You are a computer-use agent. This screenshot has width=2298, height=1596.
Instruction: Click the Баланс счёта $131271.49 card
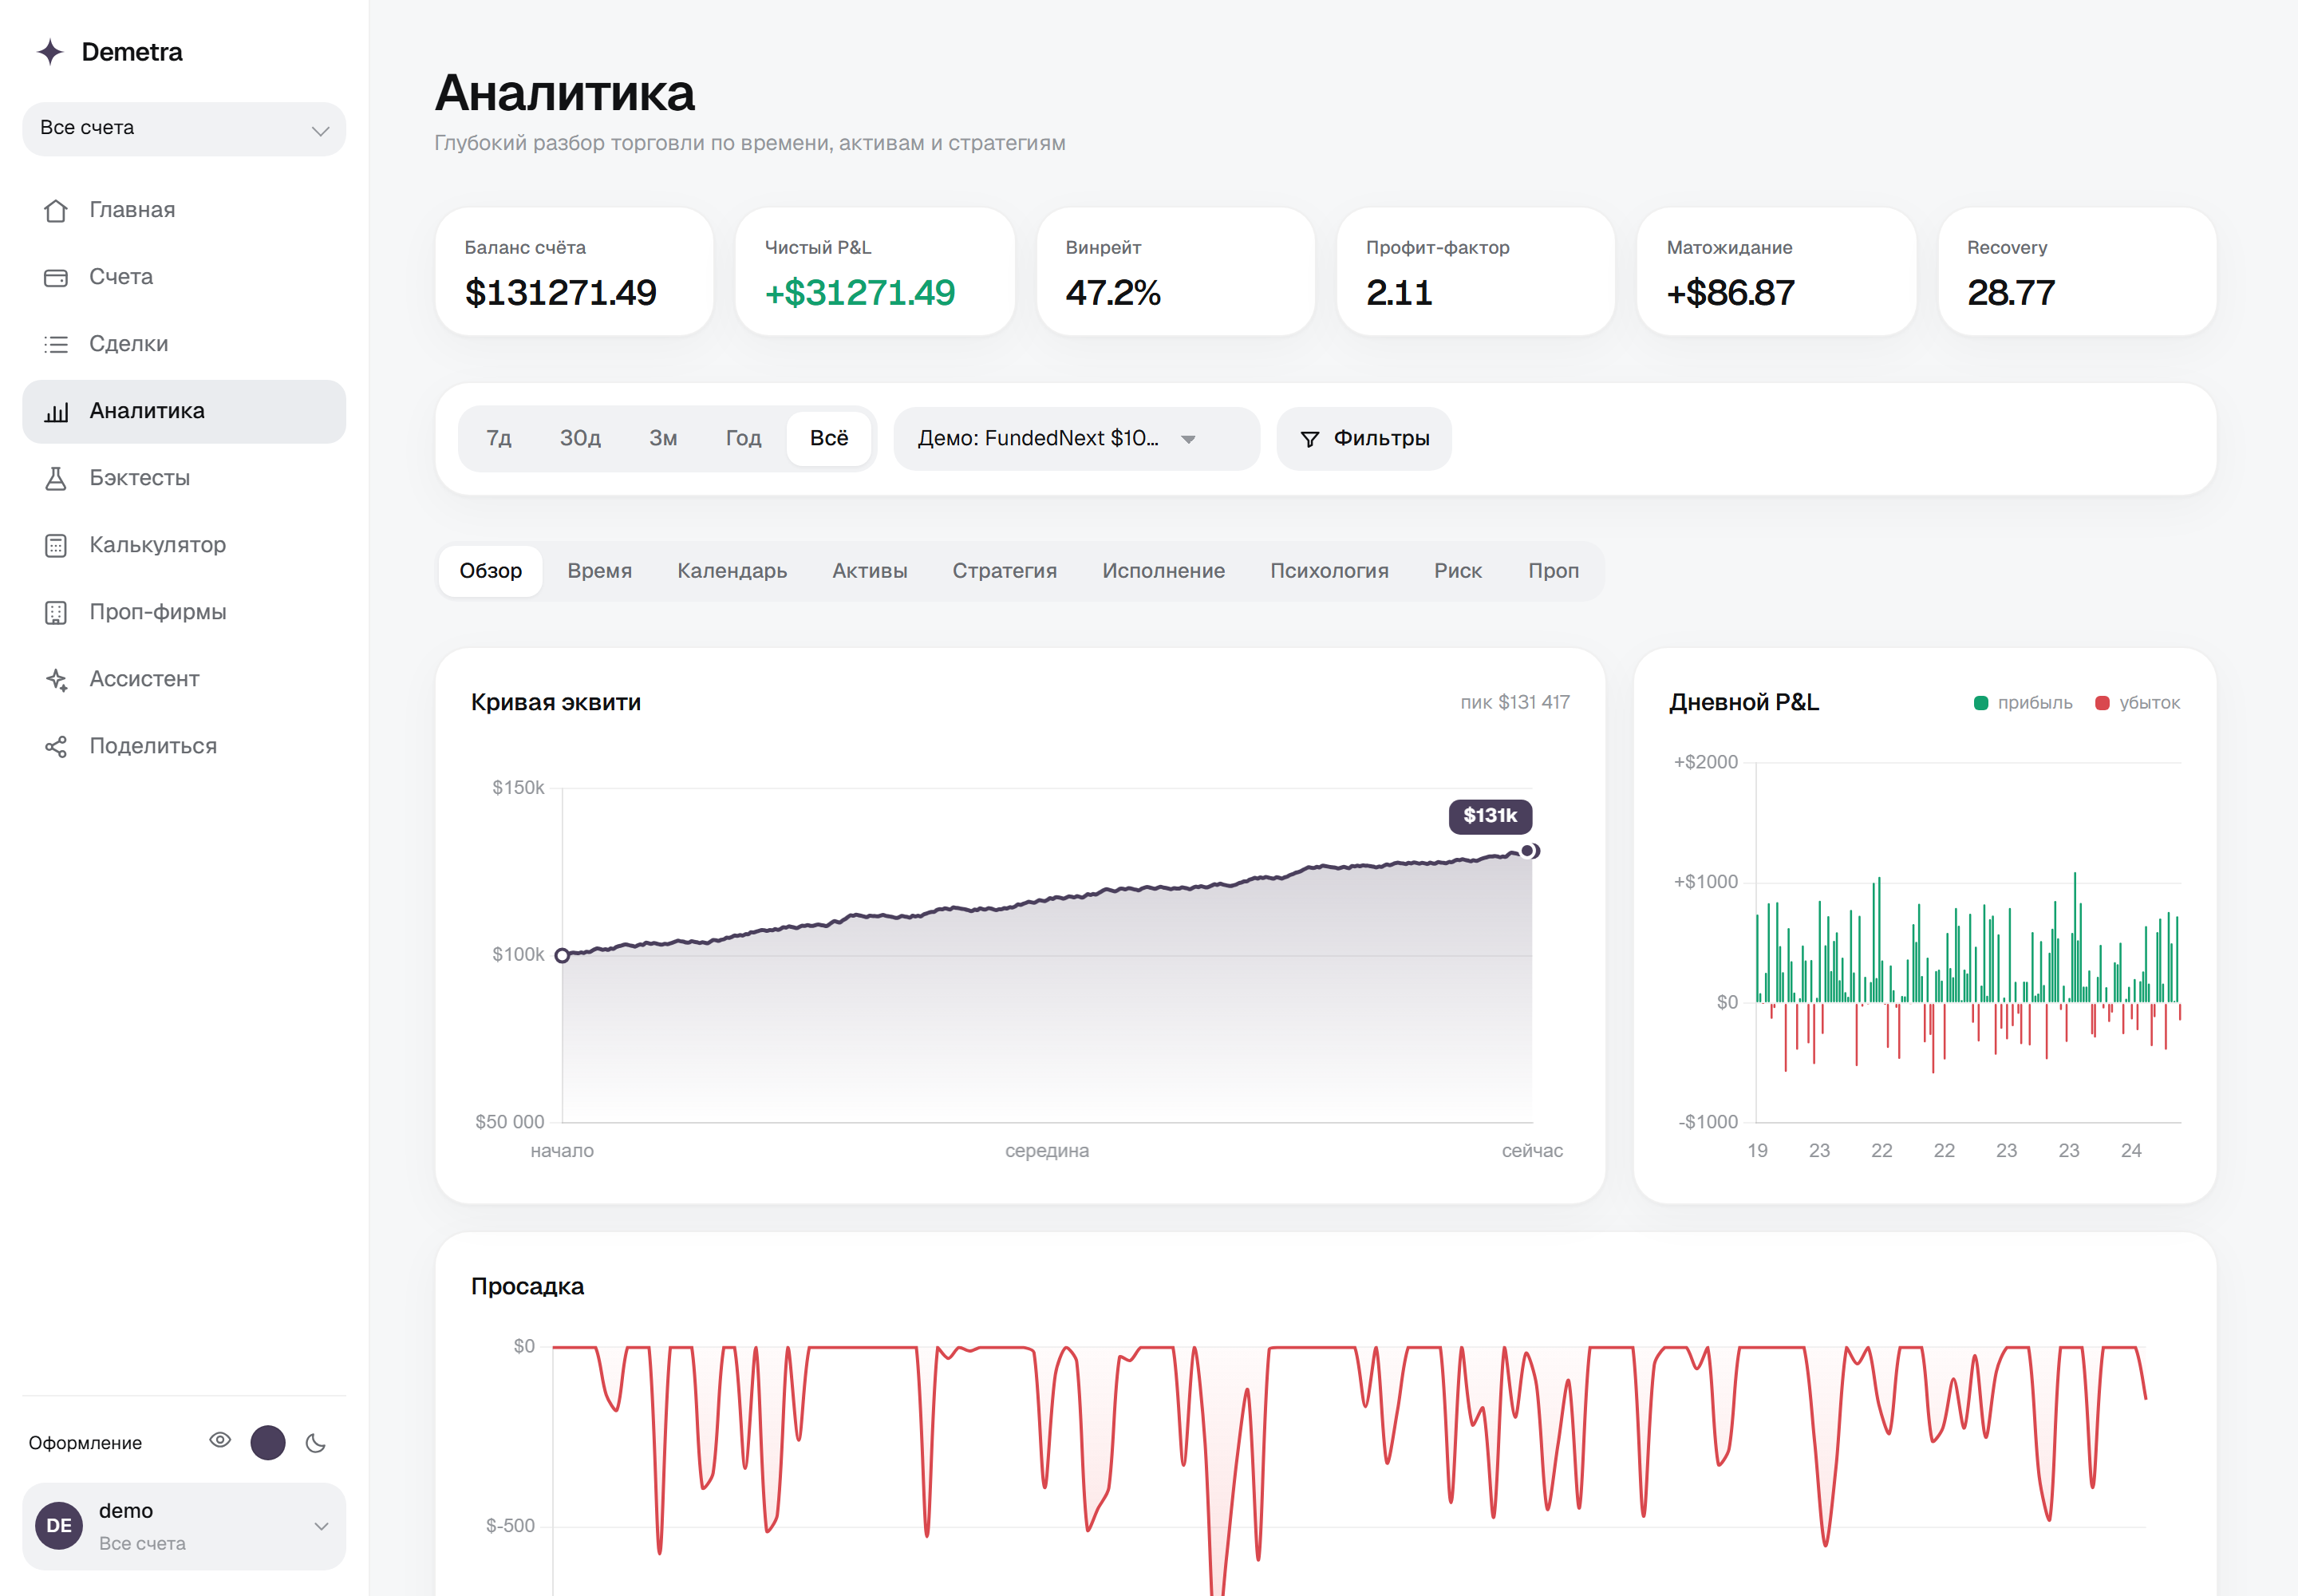(x=575, y=272)
